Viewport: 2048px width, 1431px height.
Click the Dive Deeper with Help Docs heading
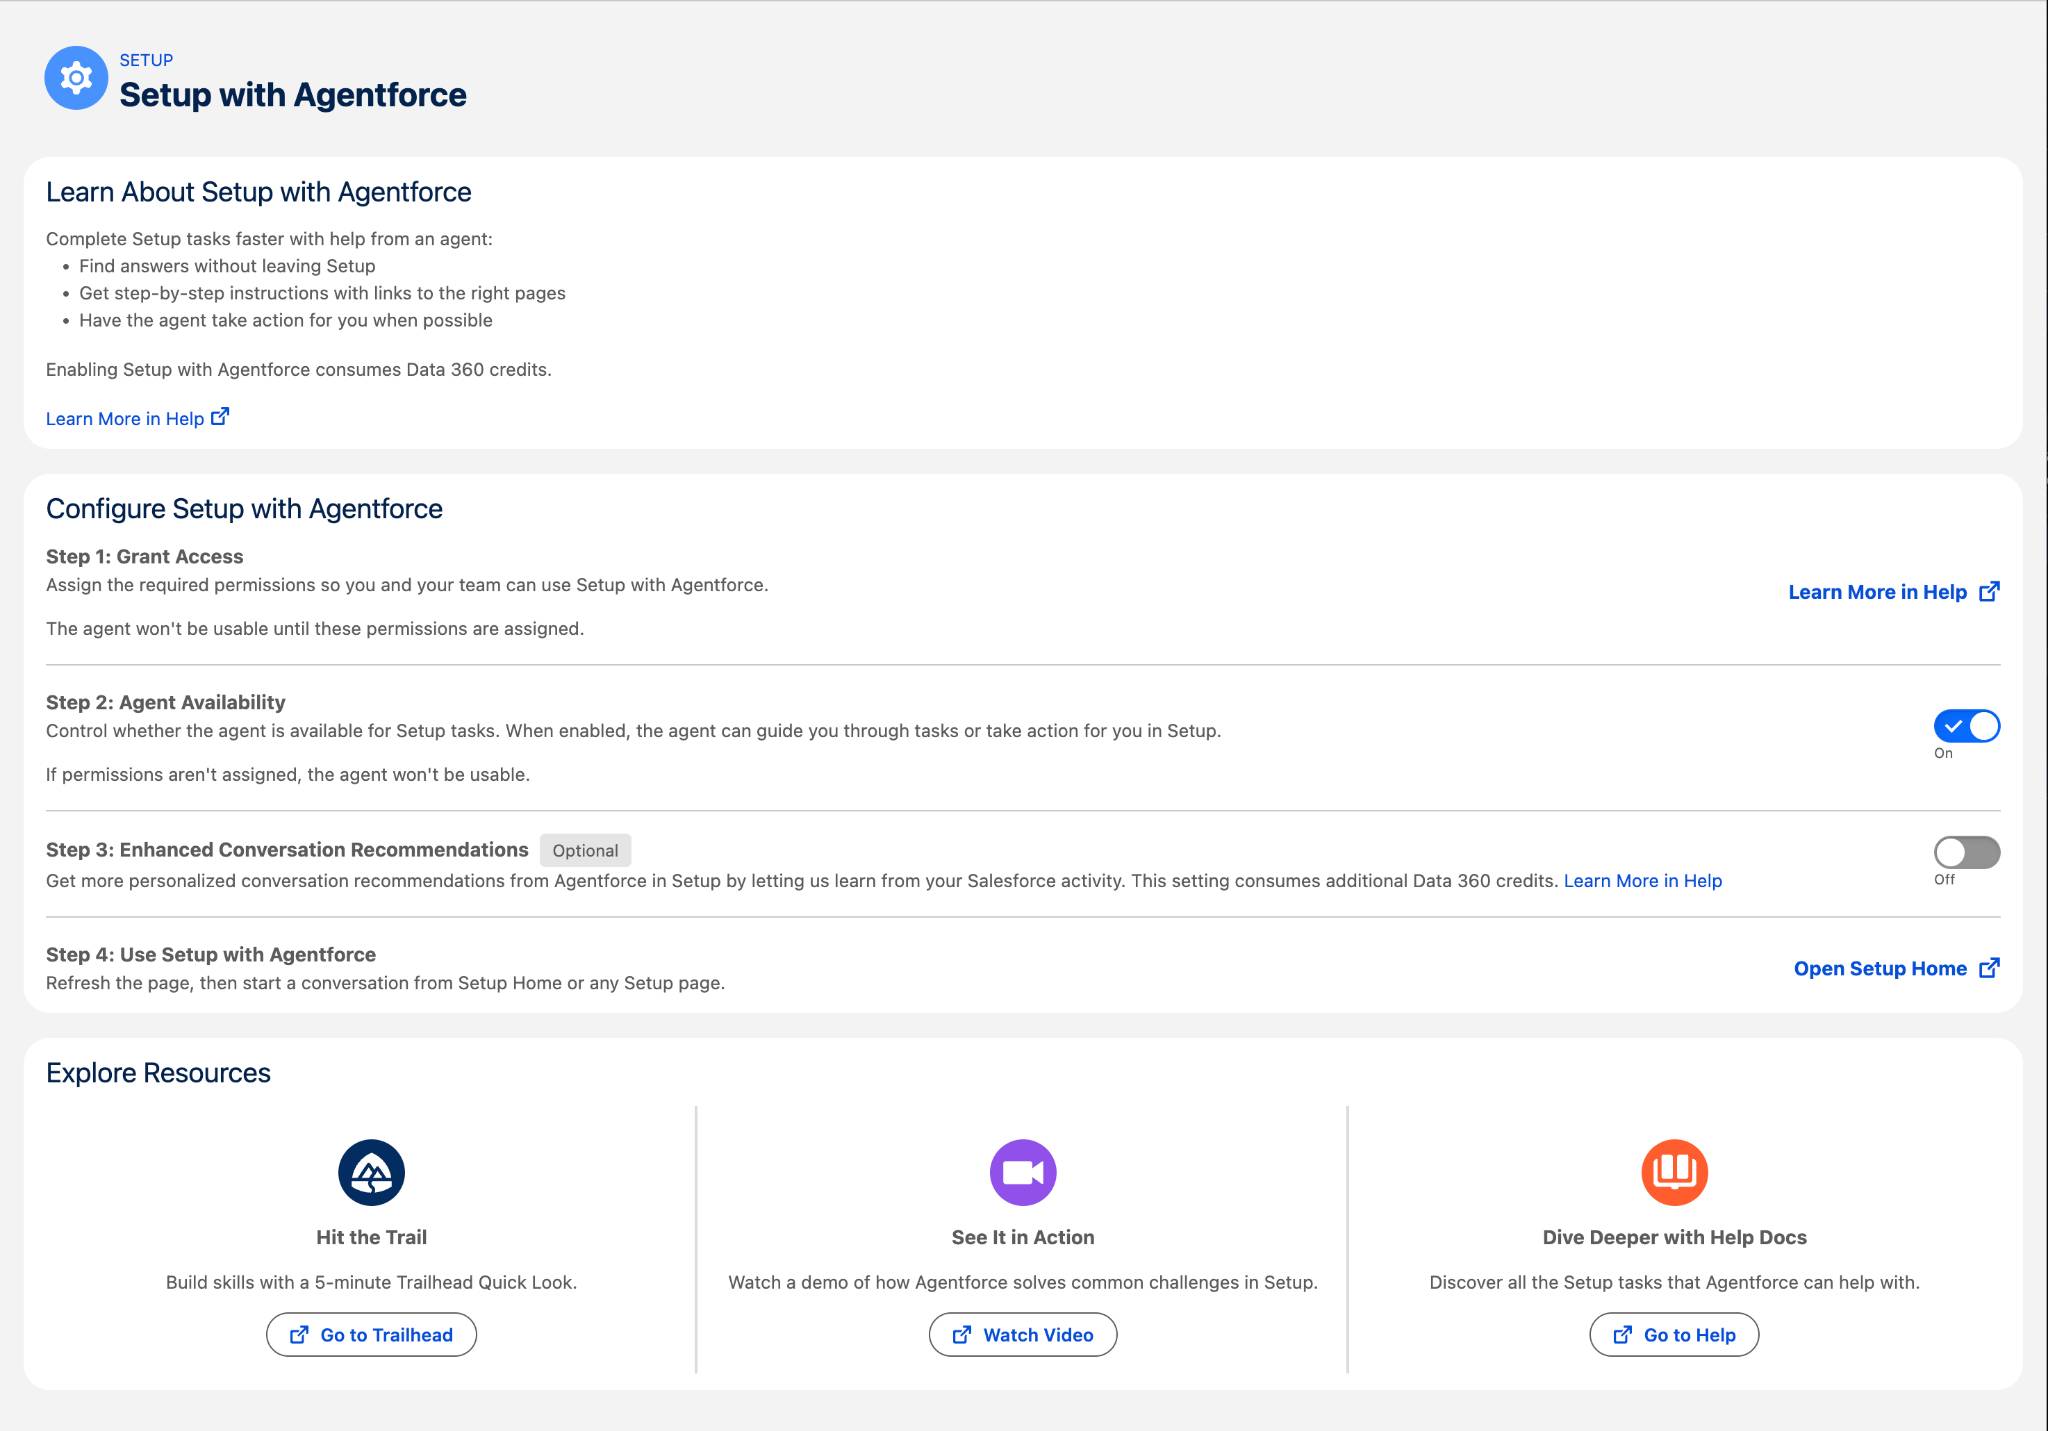click(x=1675, y=1237)
